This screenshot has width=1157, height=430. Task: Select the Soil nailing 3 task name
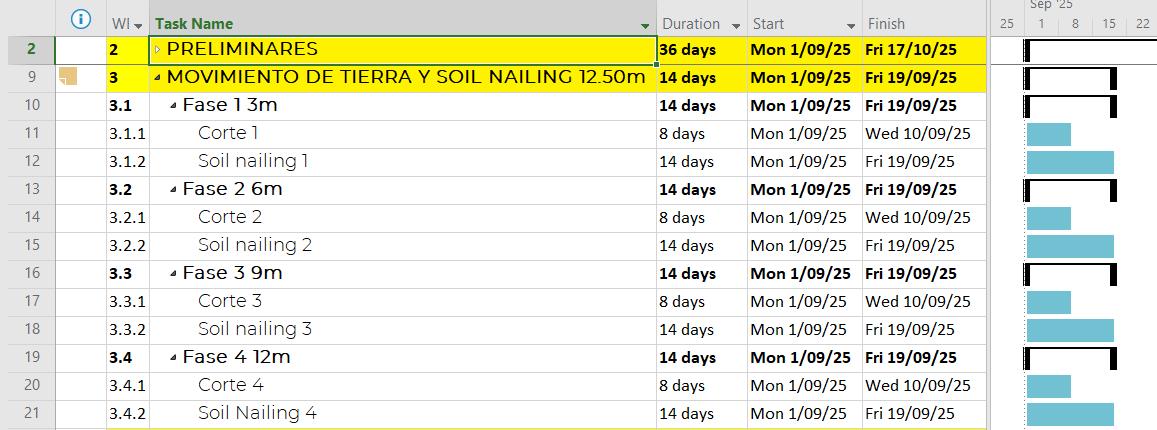[255, 330]
